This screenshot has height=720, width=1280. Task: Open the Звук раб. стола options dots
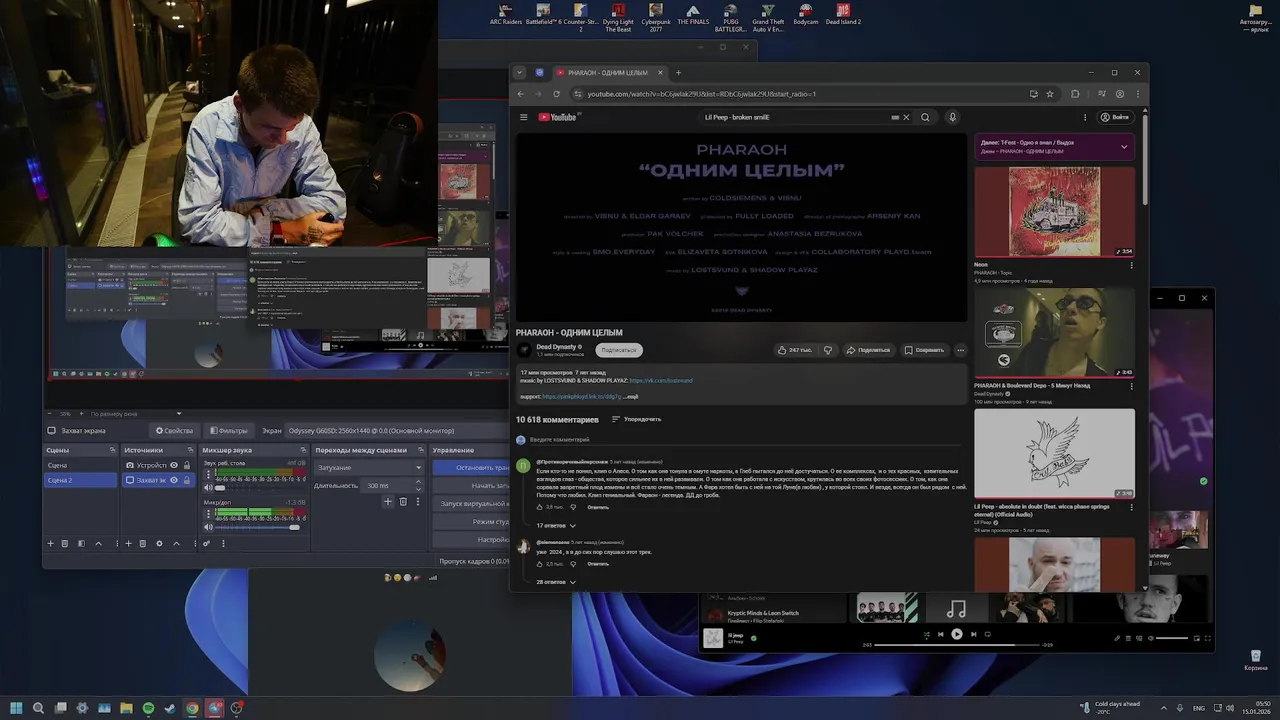coord(208,474)
